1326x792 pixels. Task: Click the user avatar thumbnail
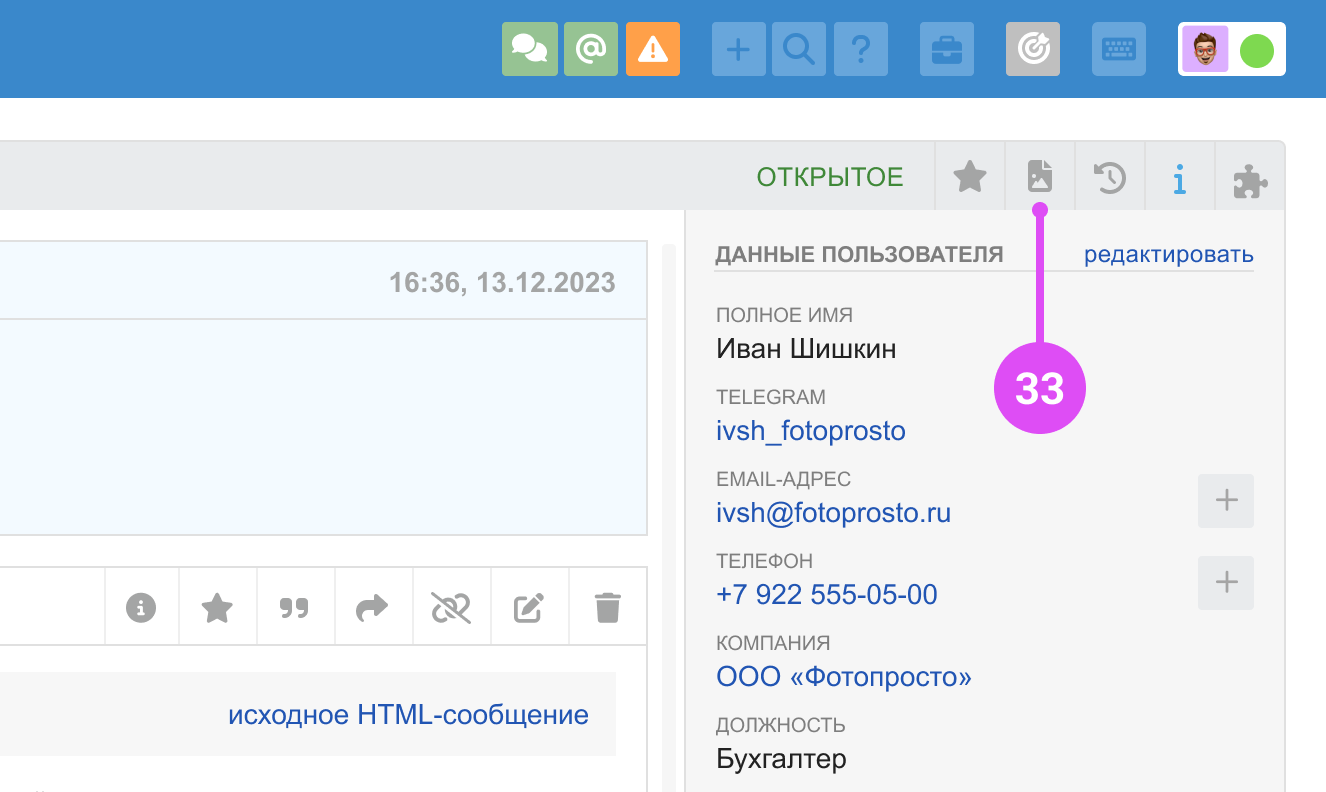(x=1205, y=49)
